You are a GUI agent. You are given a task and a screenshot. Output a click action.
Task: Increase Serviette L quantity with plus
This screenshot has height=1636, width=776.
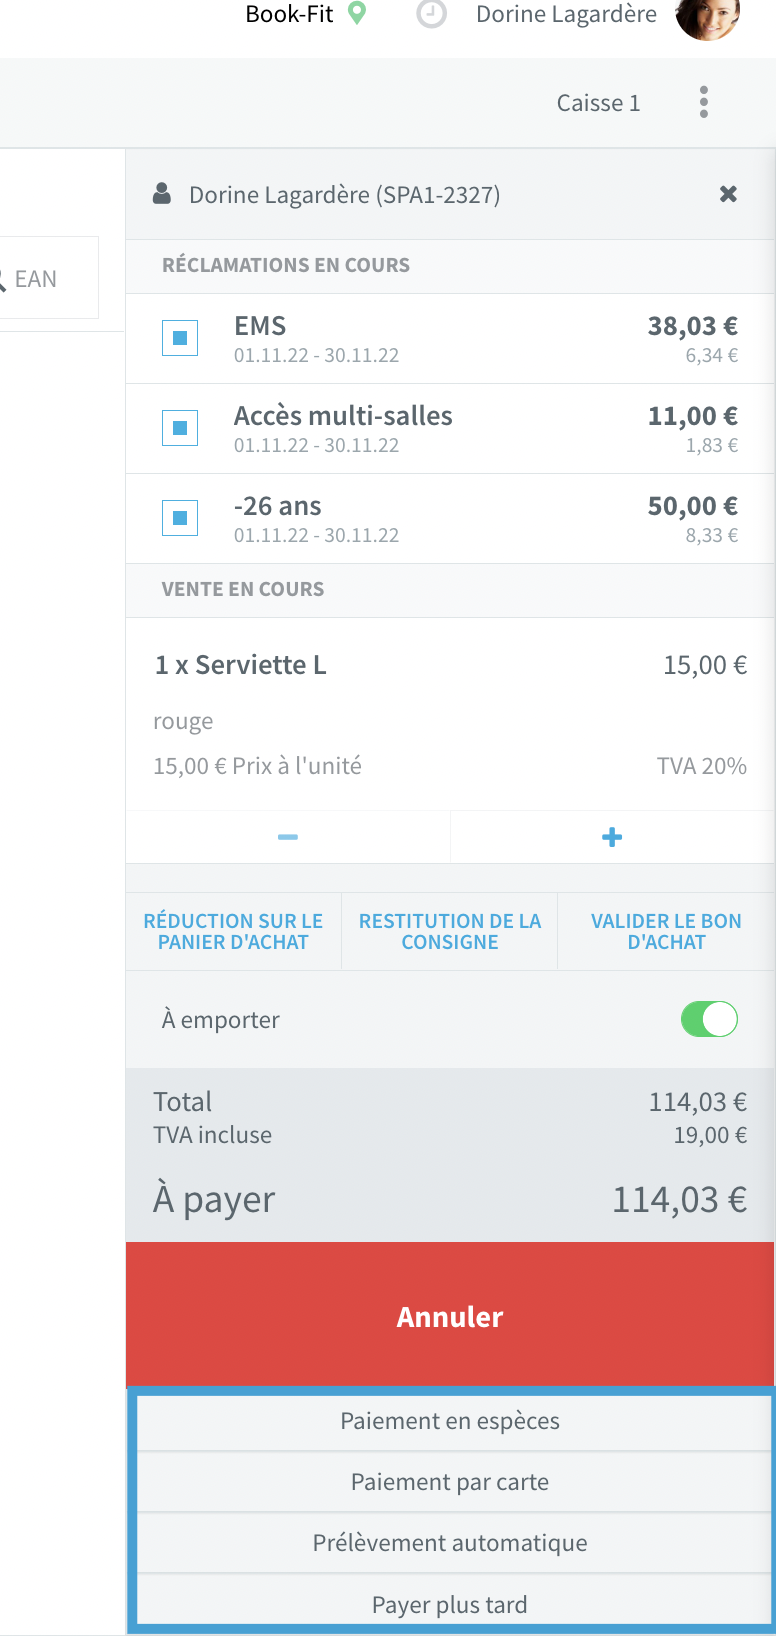tap(612, 837)
